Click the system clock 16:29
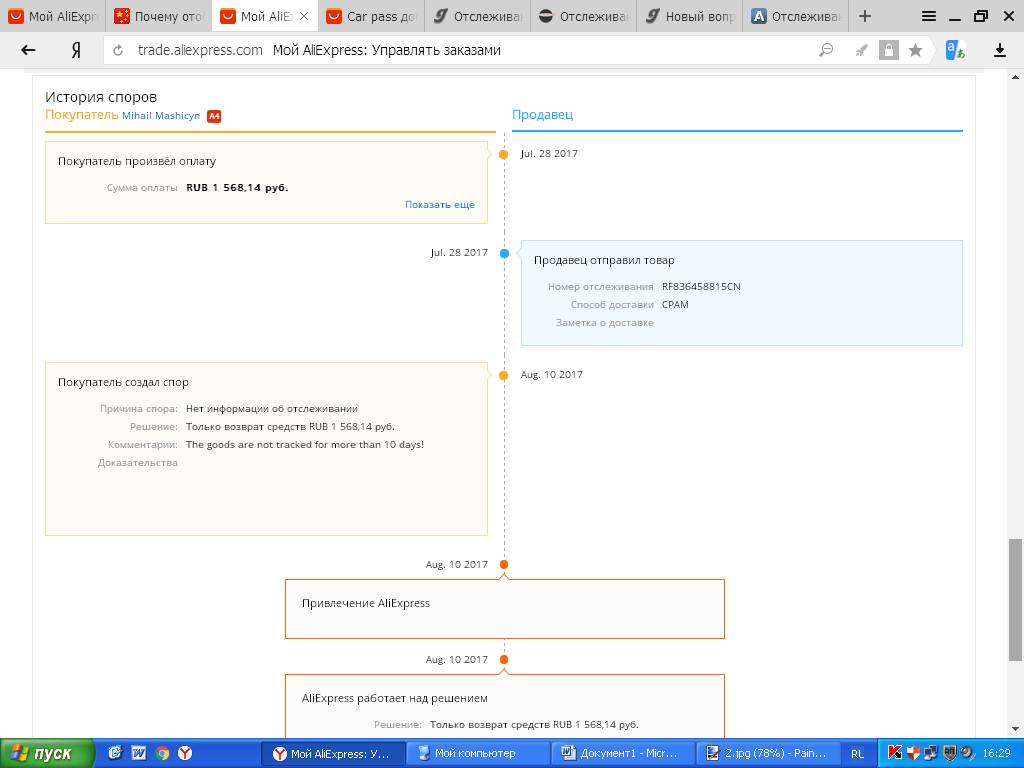This screenshot has height=768, width=1024. [997, 753]
